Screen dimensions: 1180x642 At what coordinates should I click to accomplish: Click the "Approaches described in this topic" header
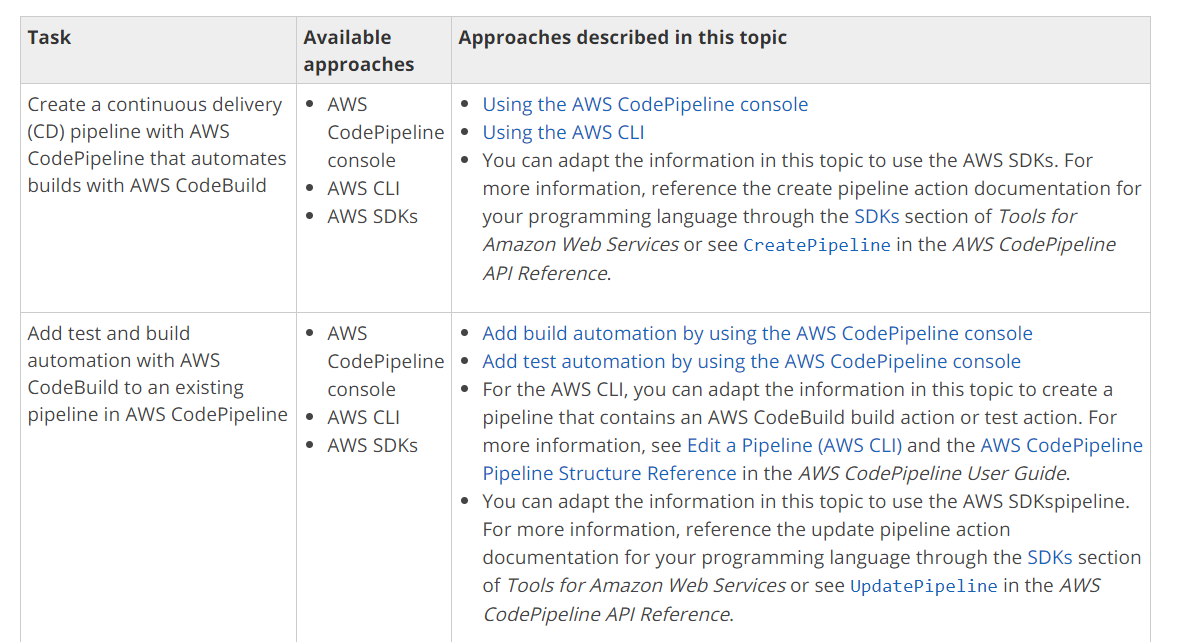pyautogui.click(x=622, y=38)
